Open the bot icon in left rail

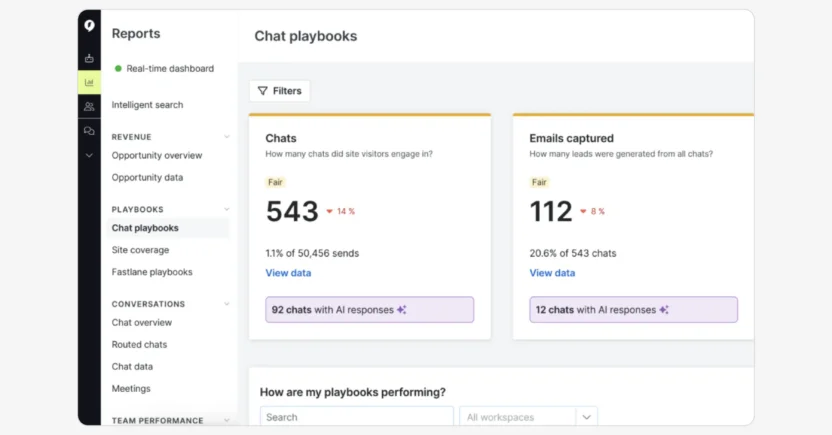pyautogui.click(x=89, y=58)
